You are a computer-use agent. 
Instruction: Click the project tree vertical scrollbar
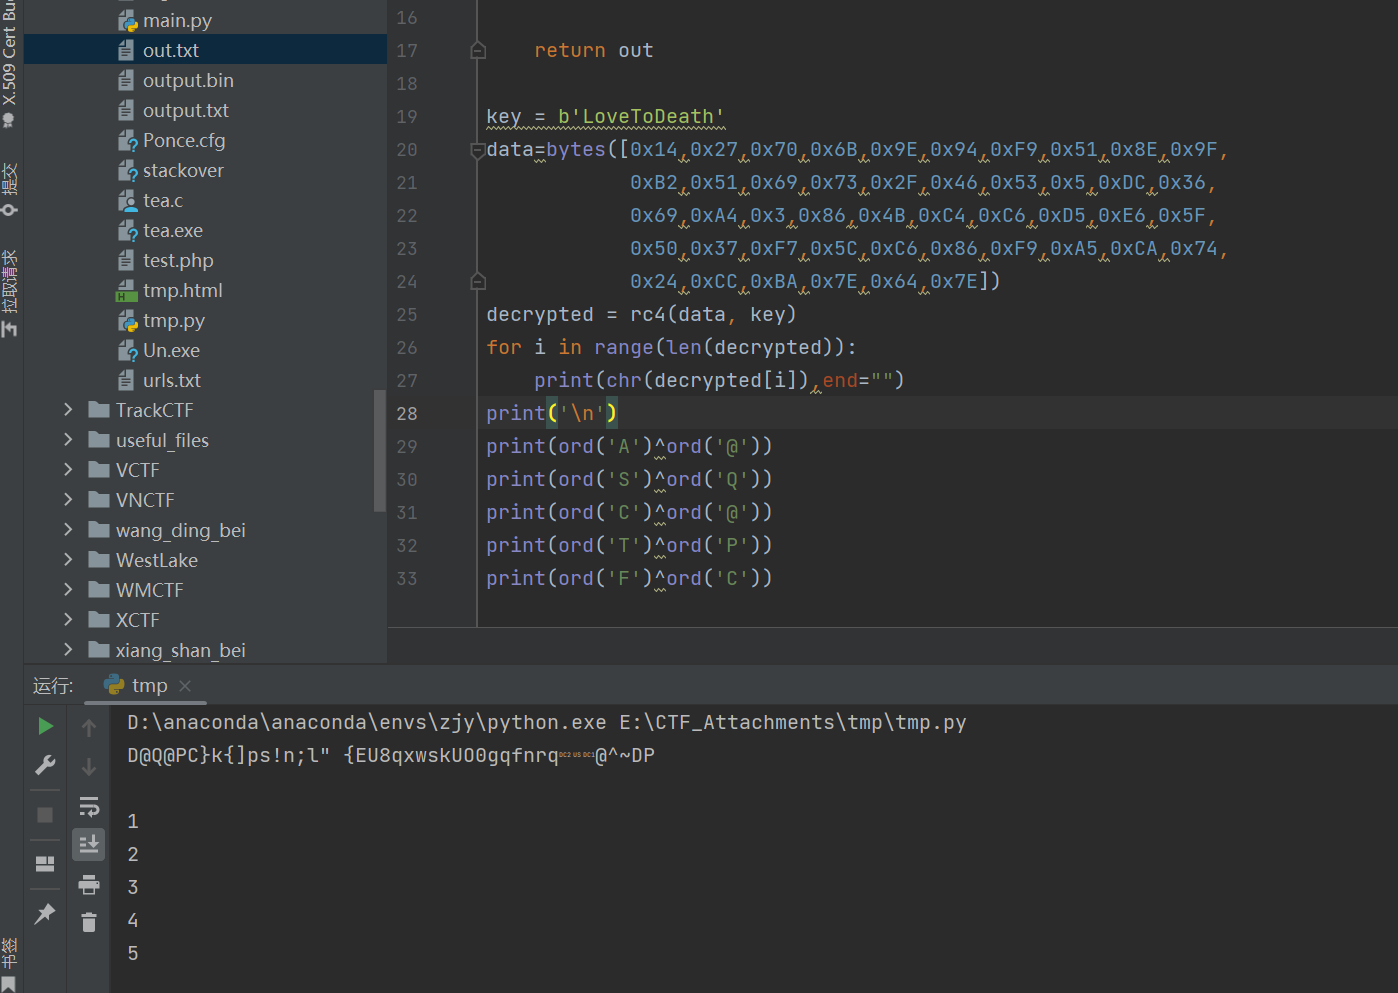[379, 450]
